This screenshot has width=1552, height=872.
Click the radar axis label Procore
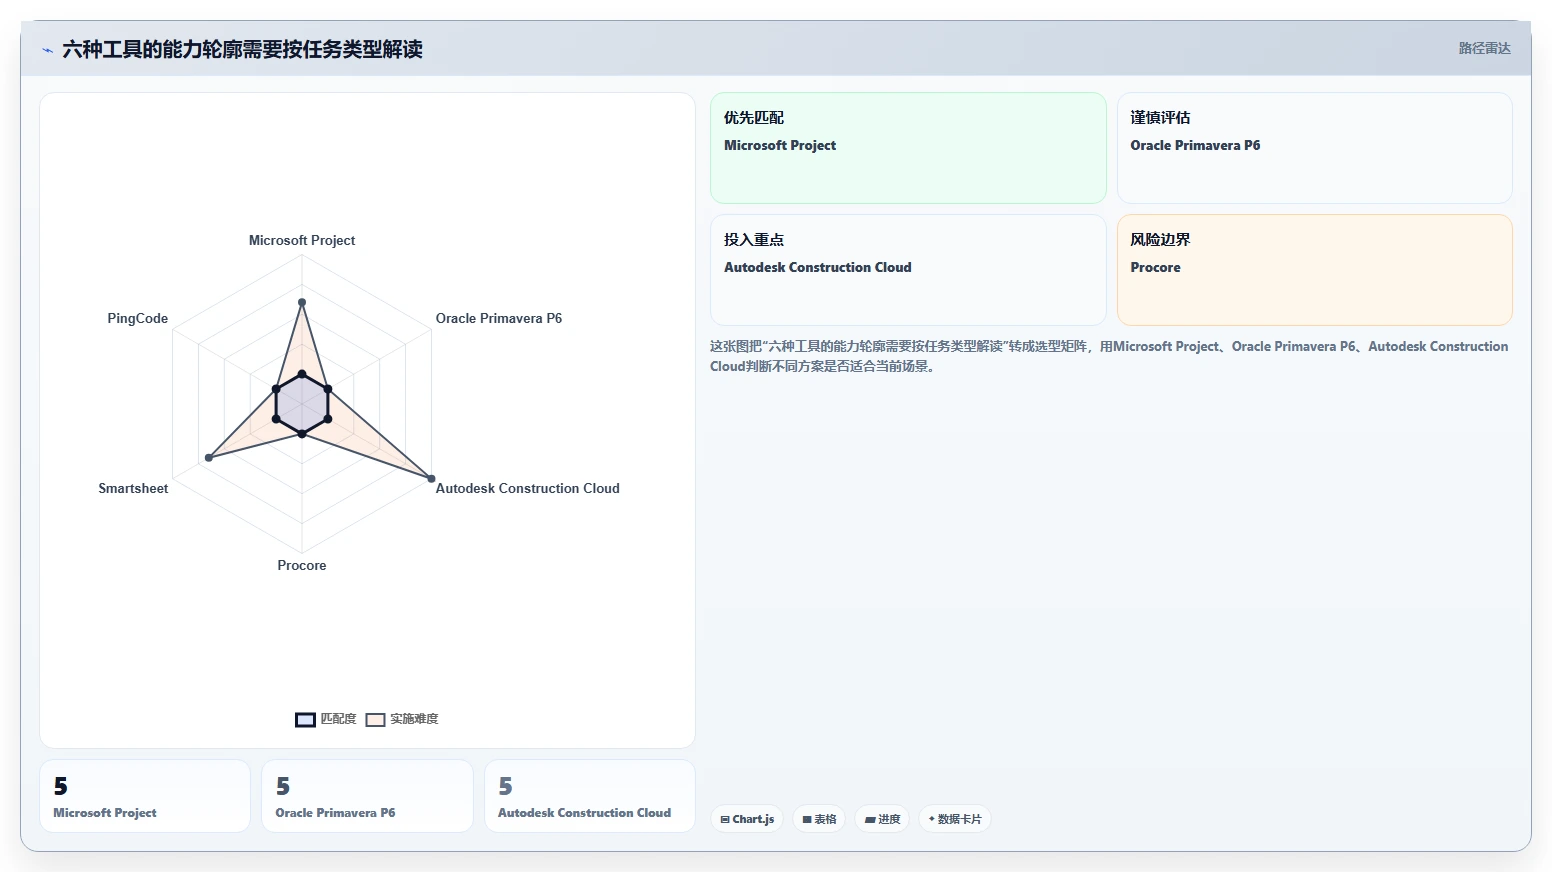tap(302, 565)
